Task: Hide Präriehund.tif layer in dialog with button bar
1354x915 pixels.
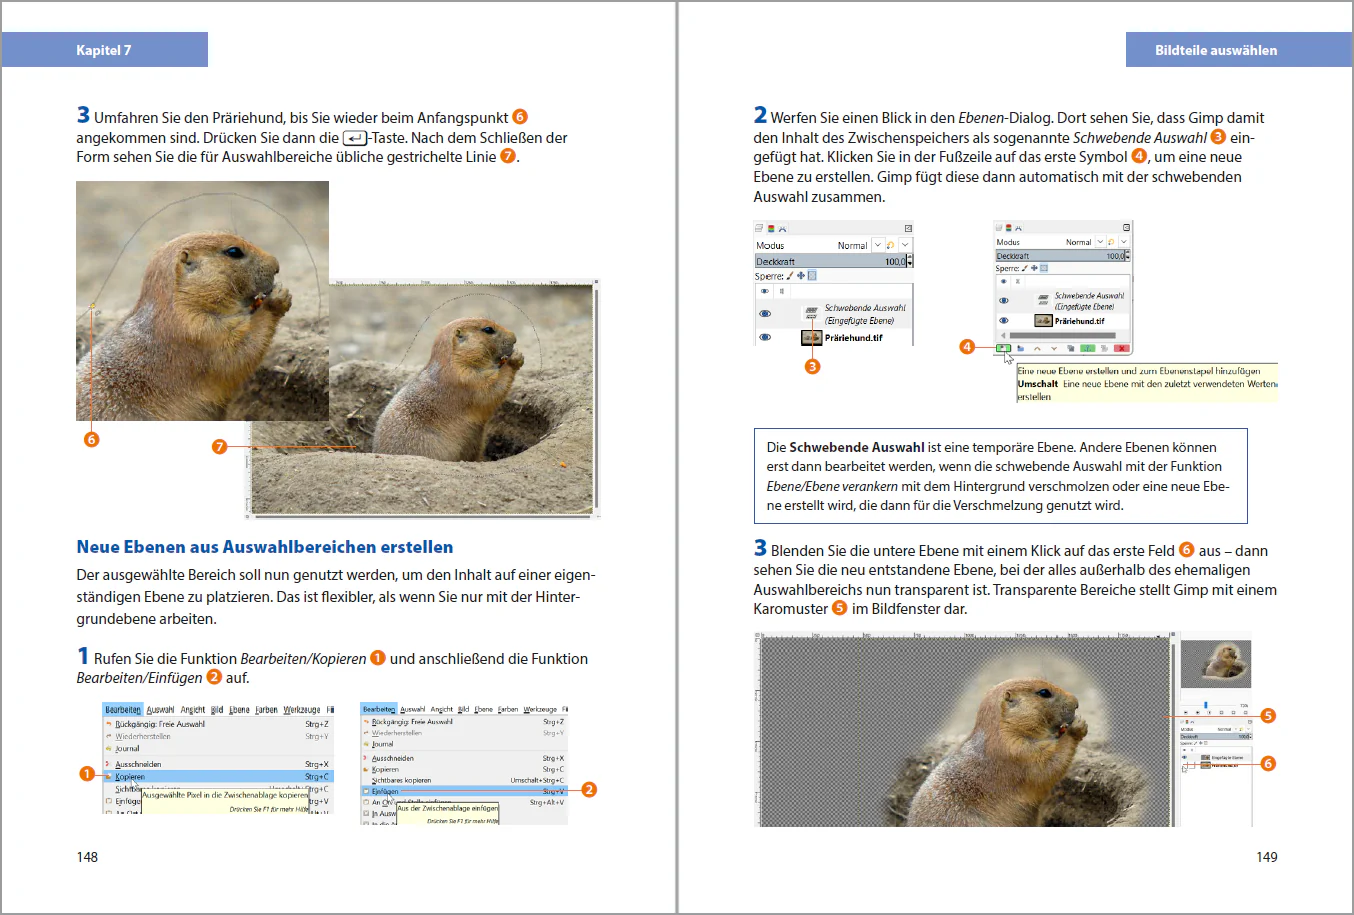Action: click(1004, 320)
